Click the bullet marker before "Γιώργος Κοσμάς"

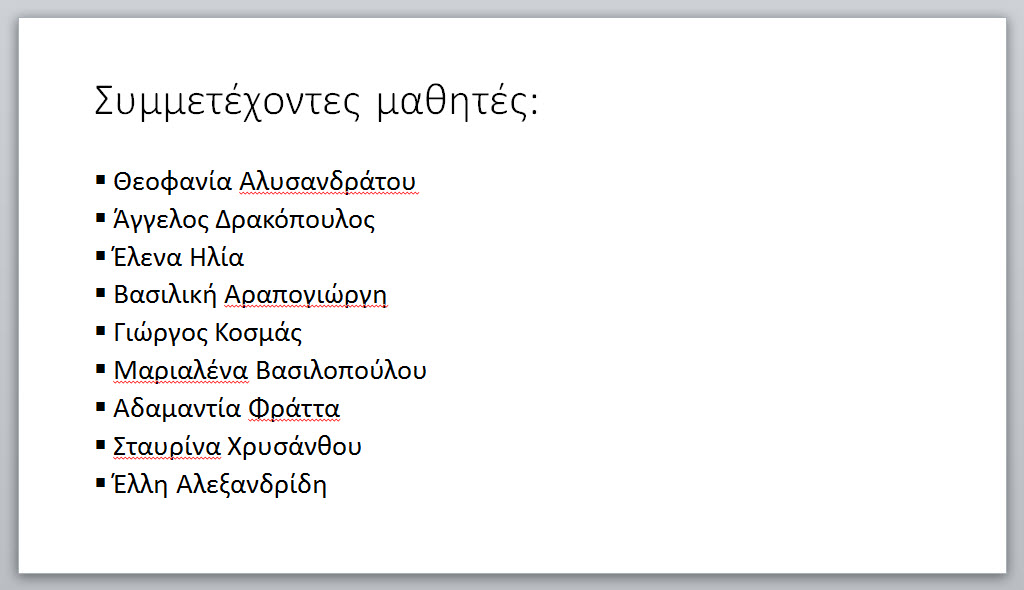point(100,331)
